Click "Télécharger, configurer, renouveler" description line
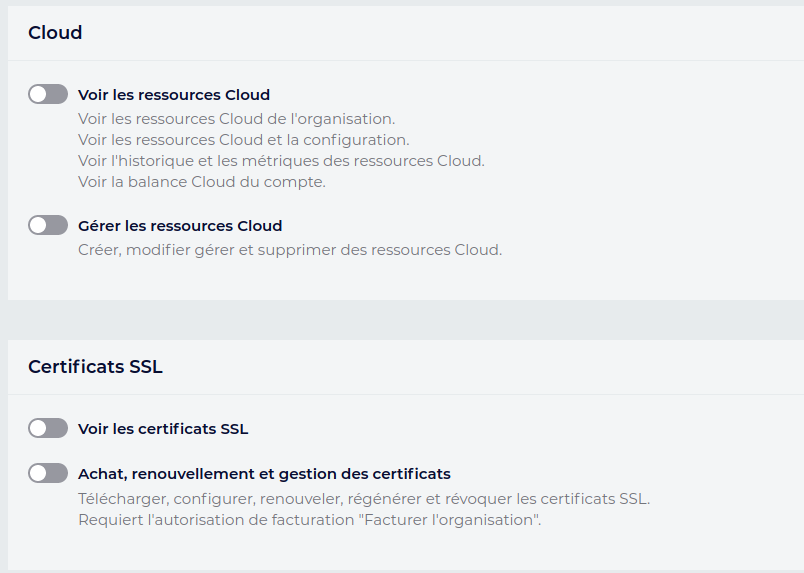The width and height of the screenshot is (804, 573). pos(364,498)
